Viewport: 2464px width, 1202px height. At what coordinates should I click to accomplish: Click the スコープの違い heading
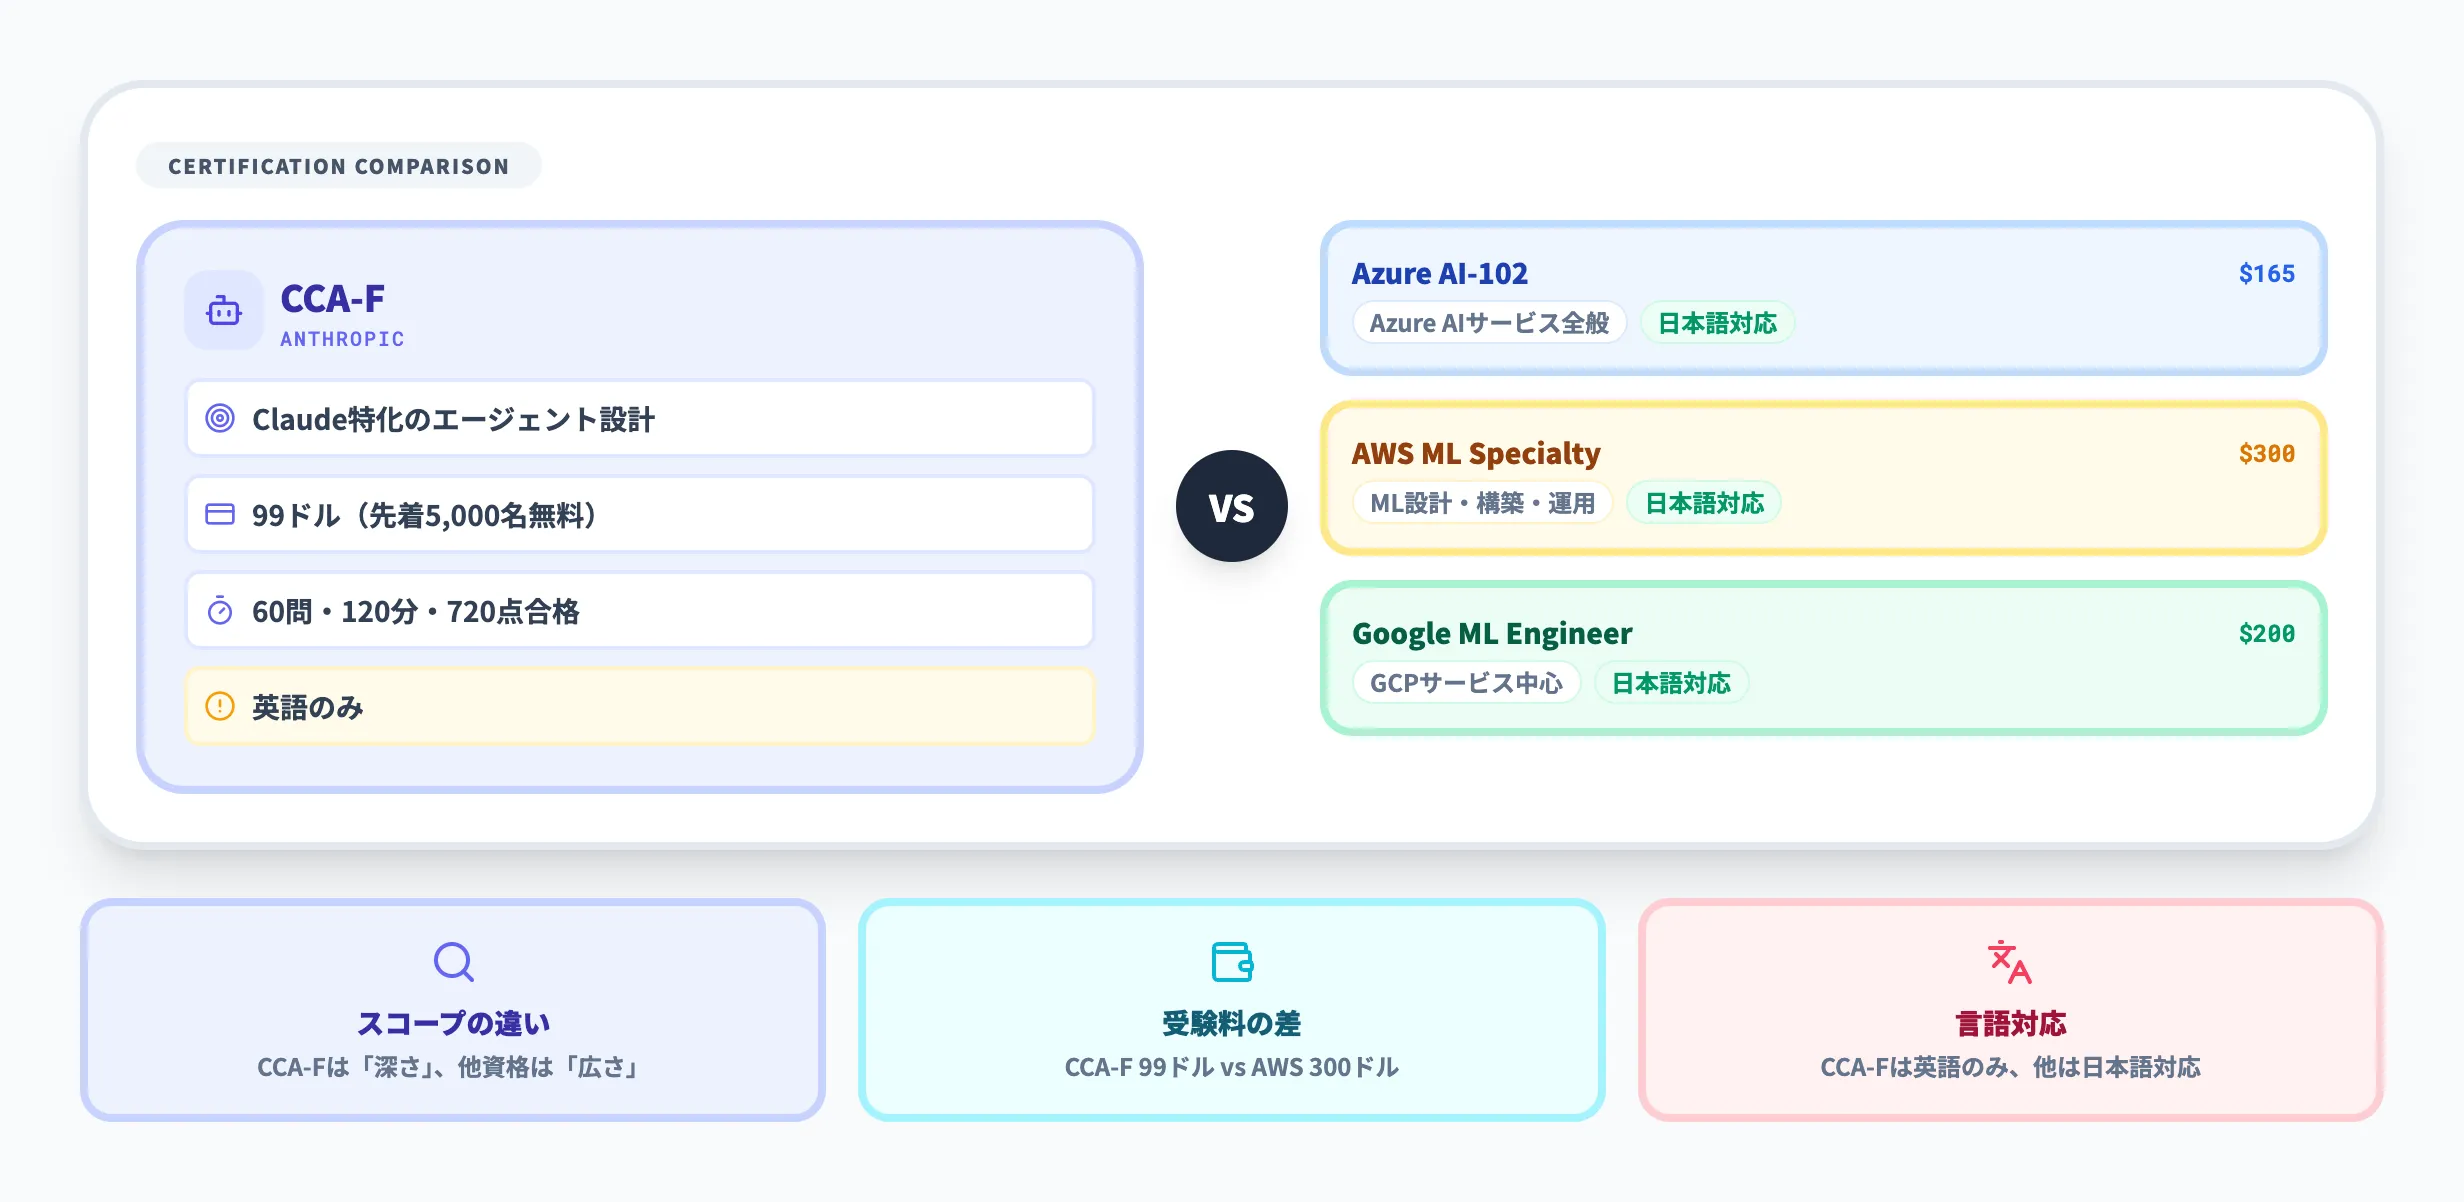[454, 1023]
